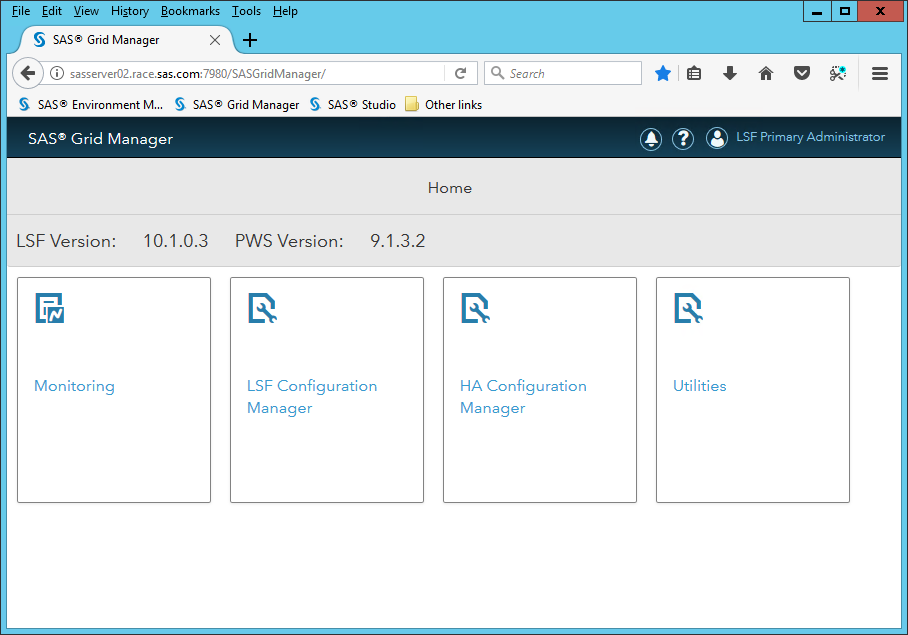Image resolution: width=908 pixels, height=635 pixels.
Task: Open the Help menu
Action: [285, 11]
